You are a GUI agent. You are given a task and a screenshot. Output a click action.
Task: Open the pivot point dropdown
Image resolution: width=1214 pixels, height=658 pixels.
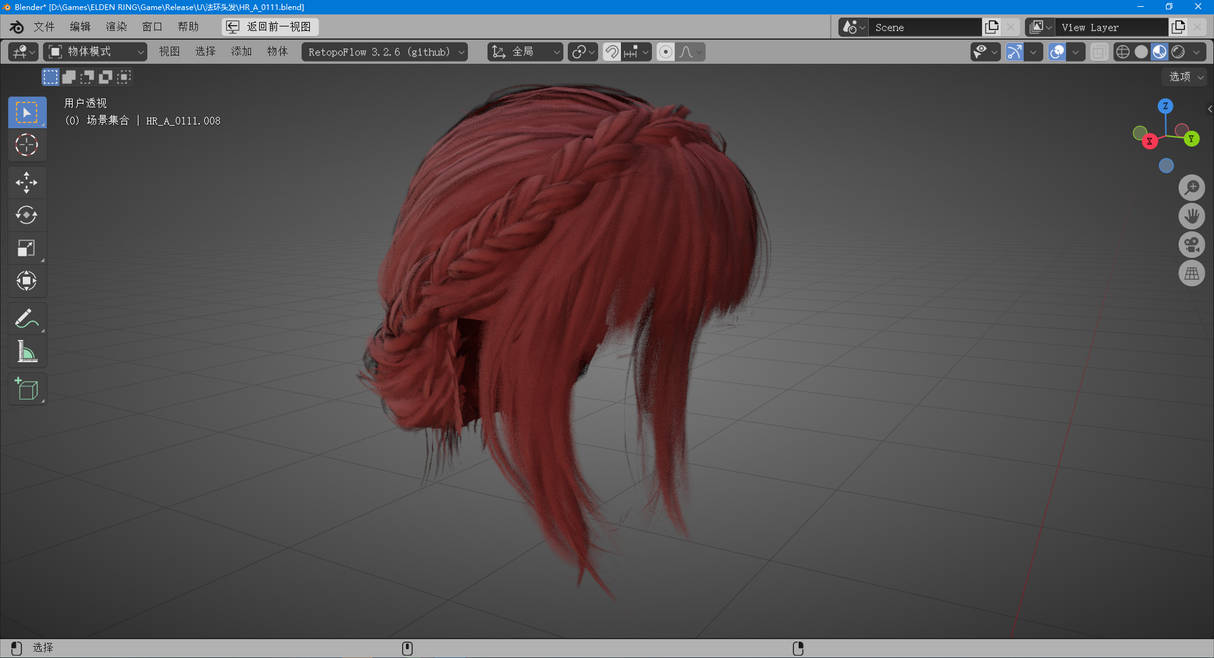point(583,52)
